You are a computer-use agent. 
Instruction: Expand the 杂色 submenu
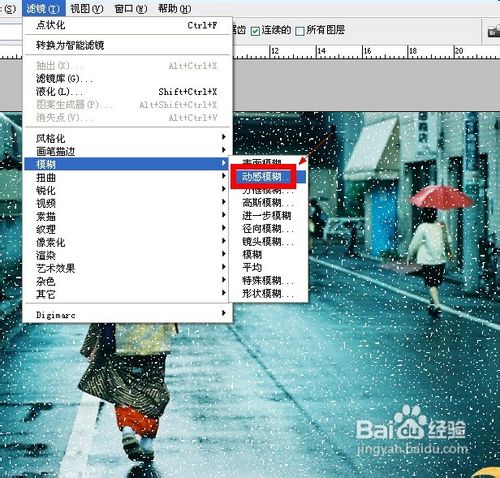[x=127, y=281]
